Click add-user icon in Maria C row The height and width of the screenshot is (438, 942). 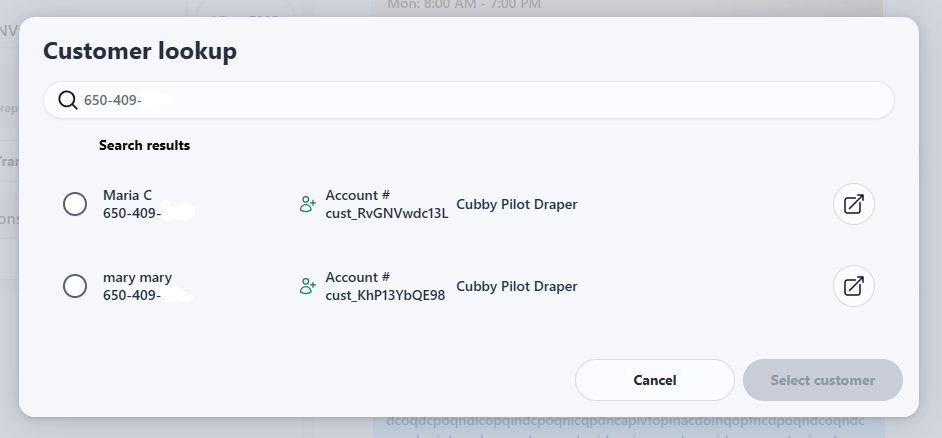308,204
